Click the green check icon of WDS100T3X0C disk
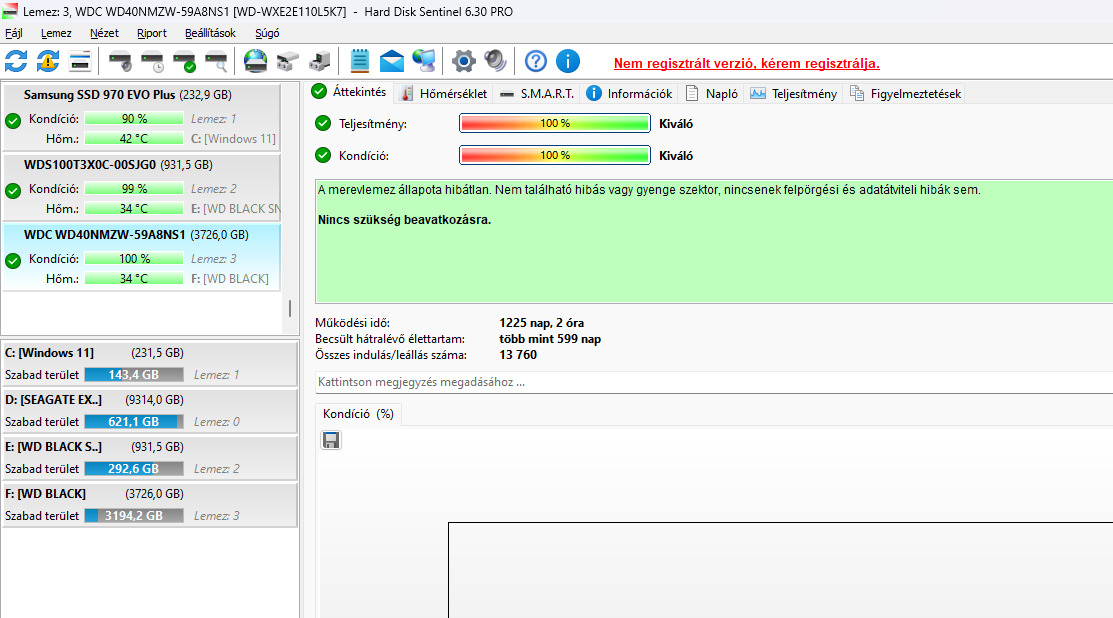The image size is (1113, 618). 13,191
